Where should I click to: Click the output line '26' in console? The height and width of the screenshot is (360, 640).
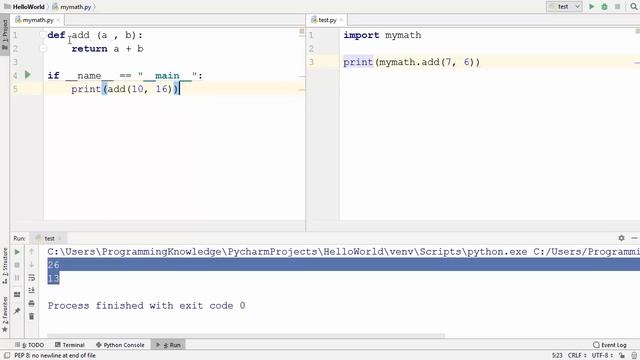53,265
